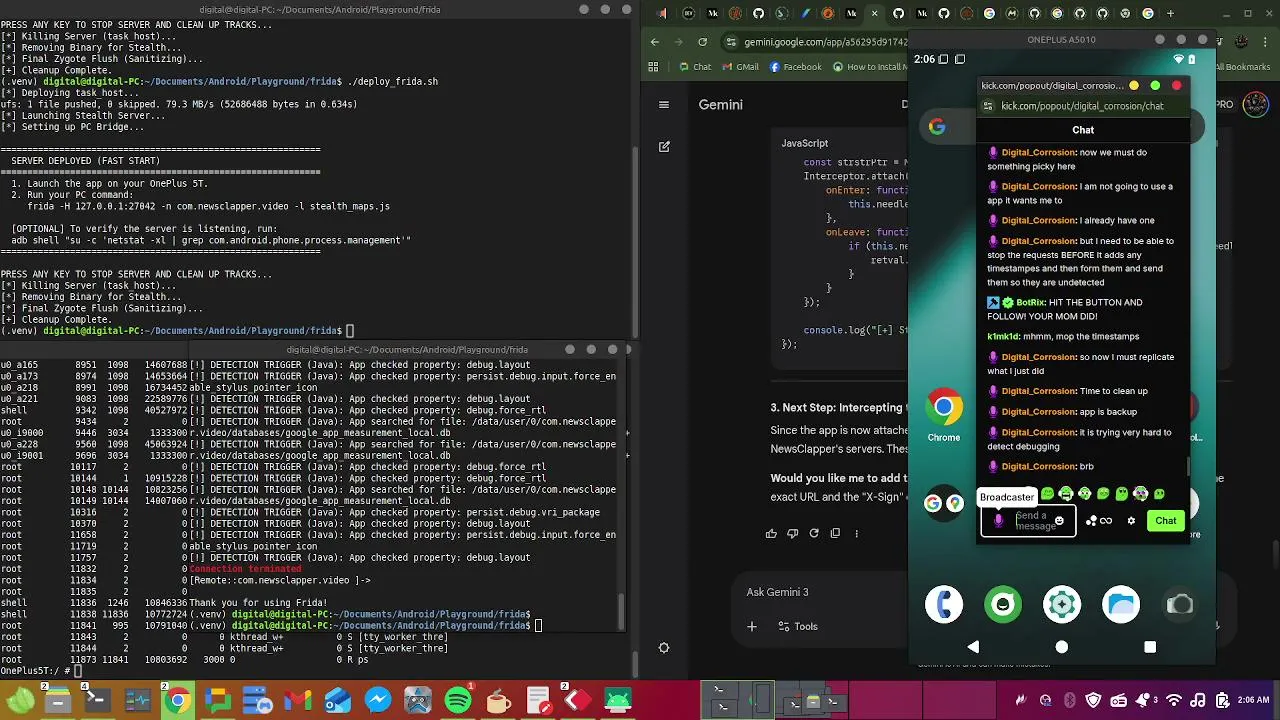Open Messenger from taskbar

[377, 701]
